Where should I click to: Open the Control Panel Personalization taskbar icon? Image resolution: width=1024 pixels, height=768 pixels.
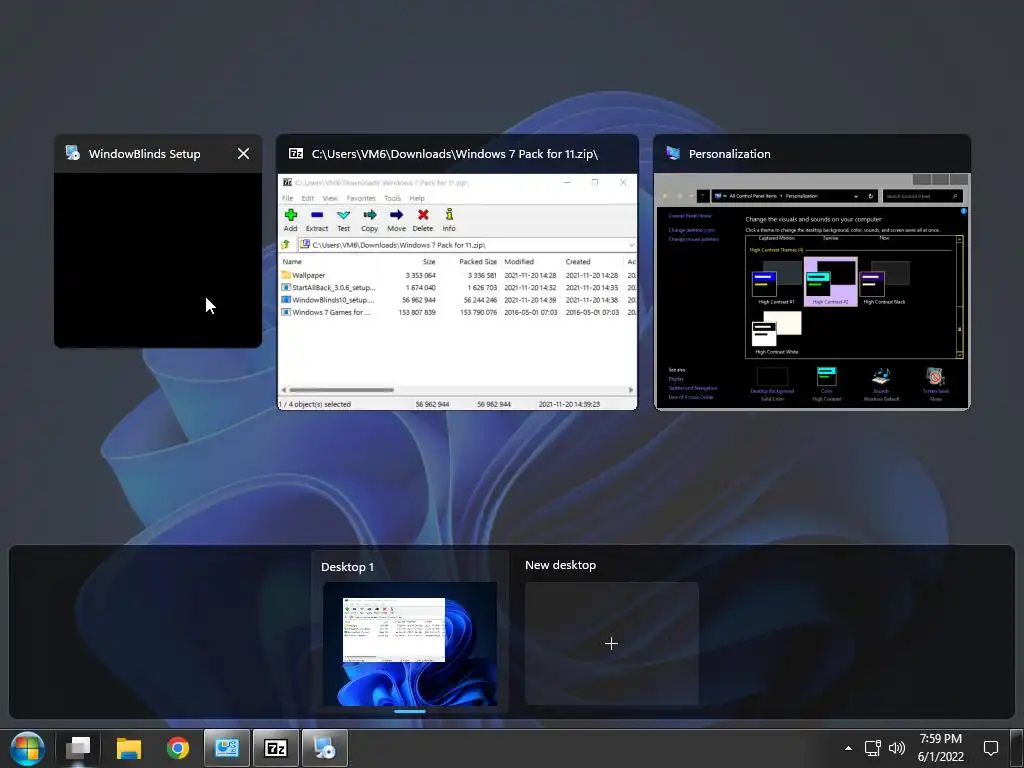click(227, 748)
